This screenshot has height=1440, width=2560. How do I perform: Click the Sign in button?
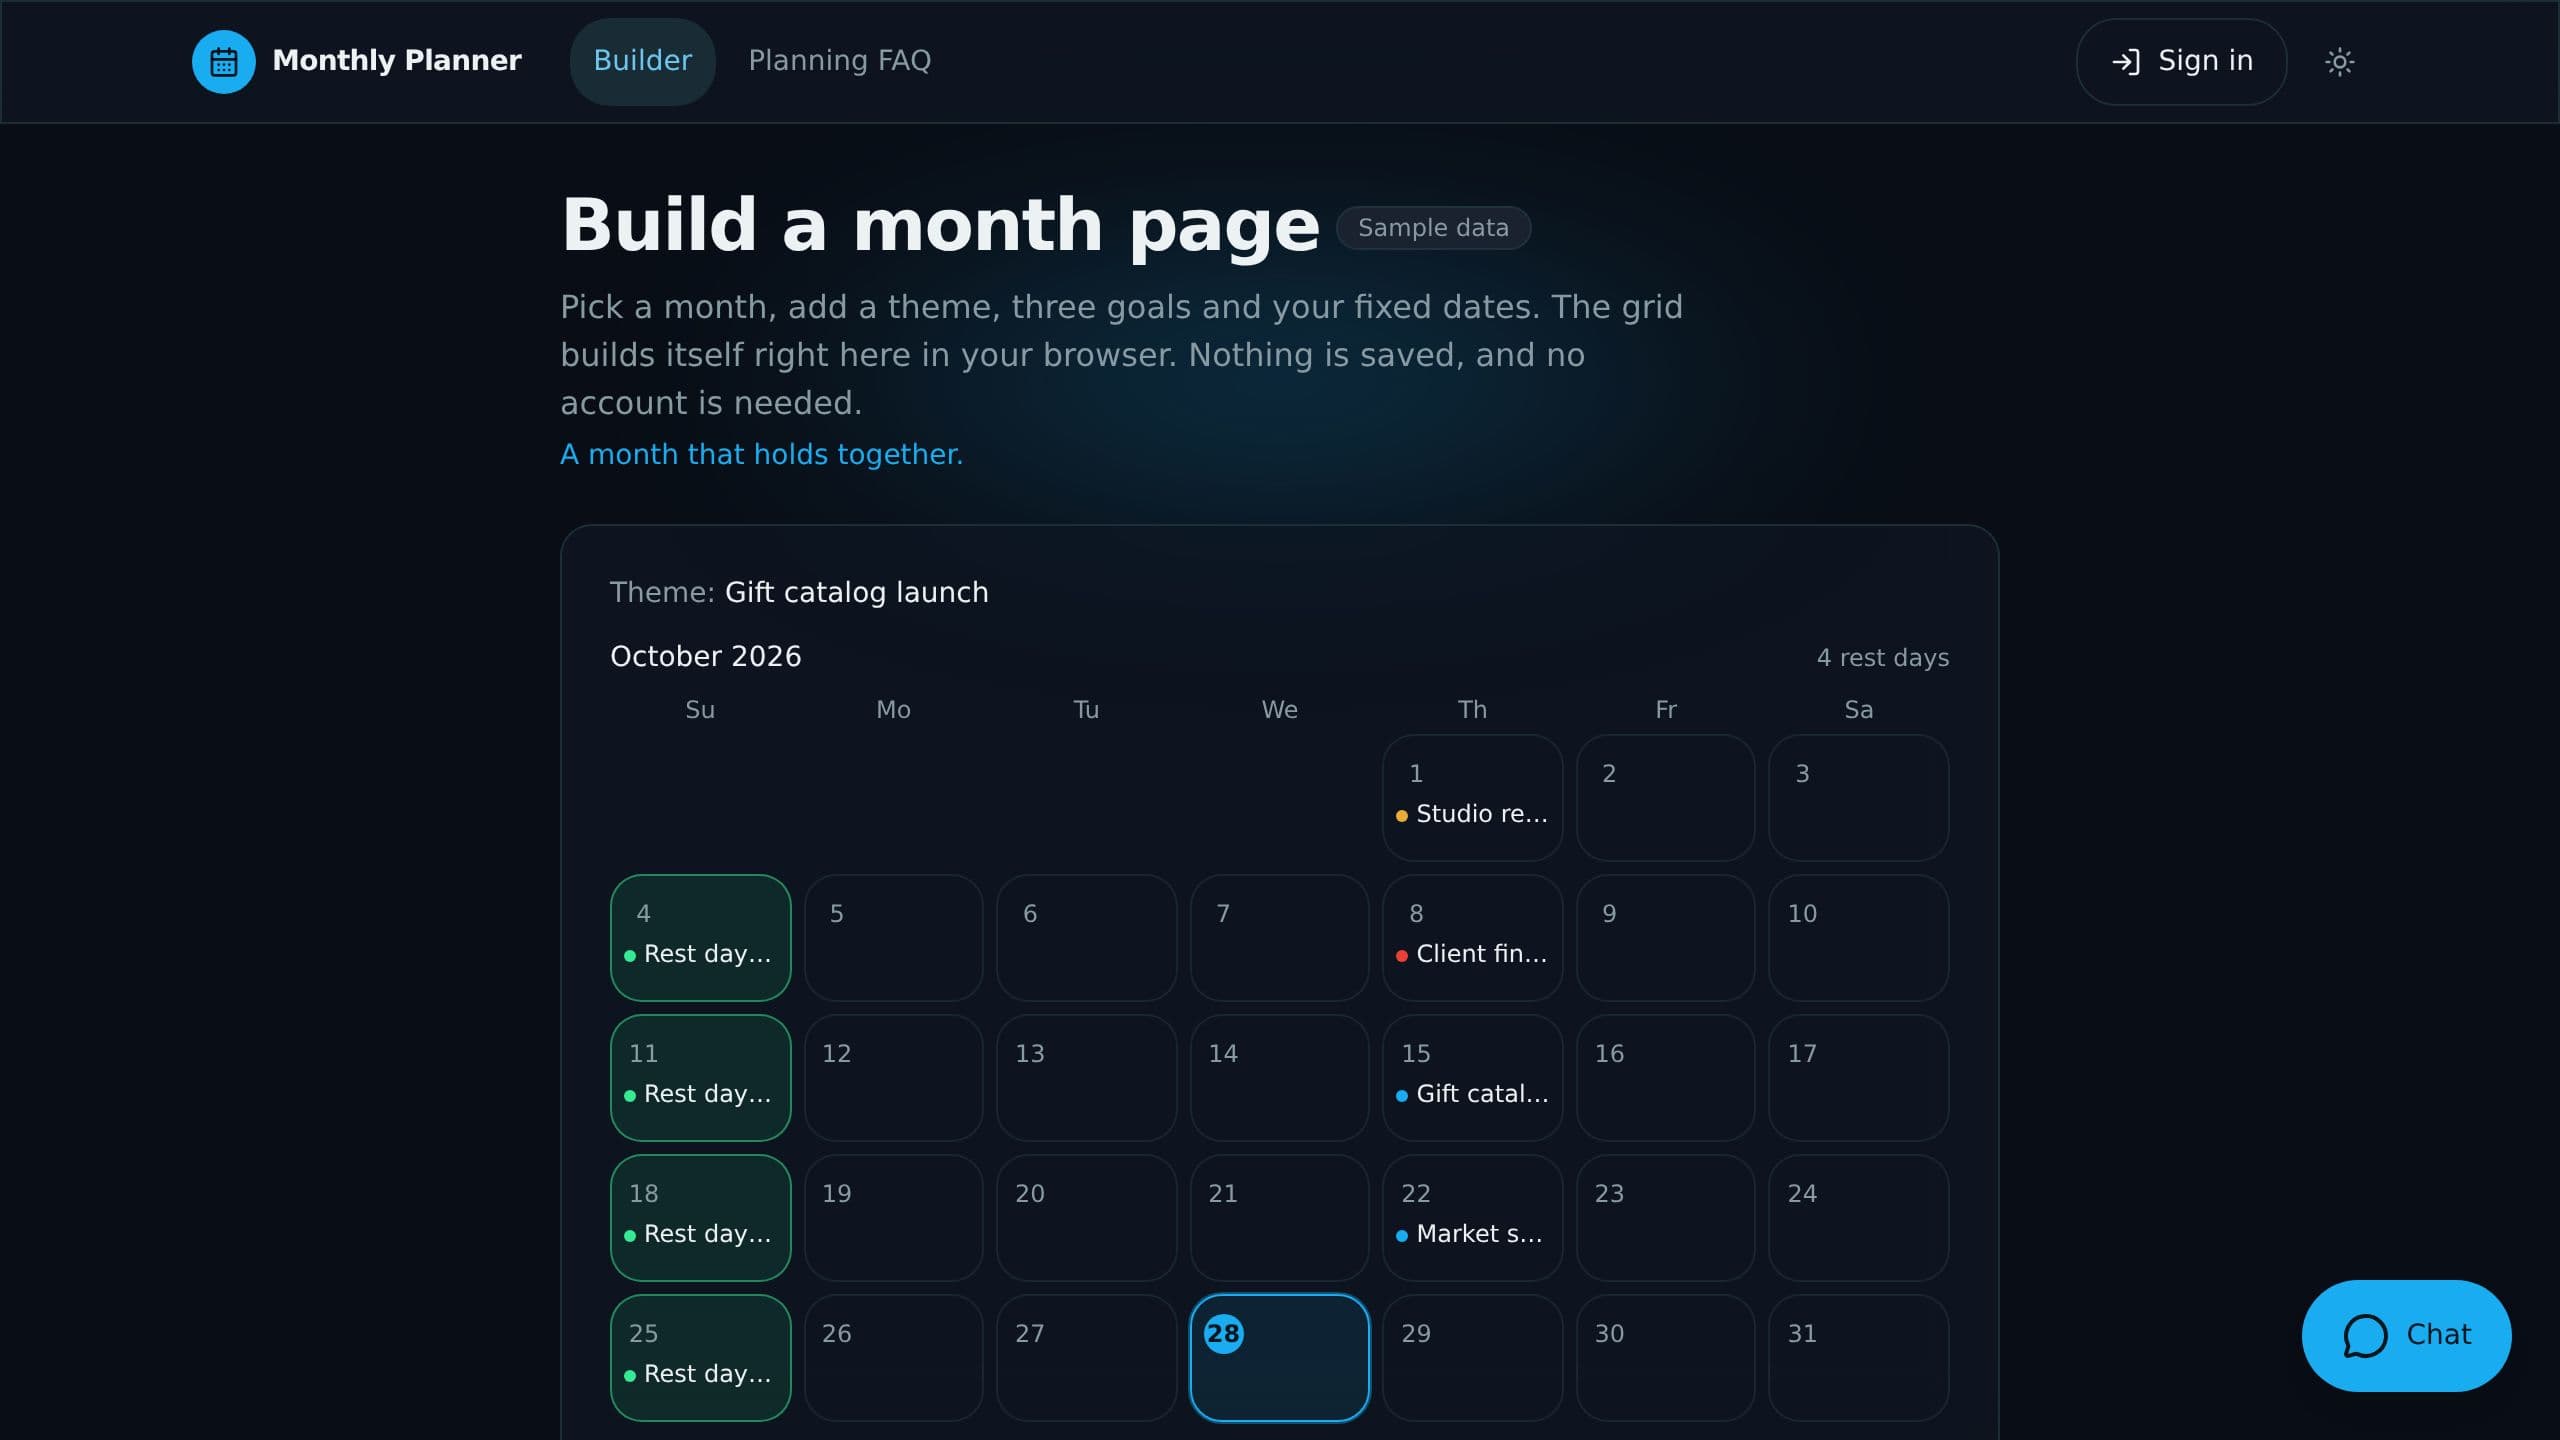(2181, 62)
